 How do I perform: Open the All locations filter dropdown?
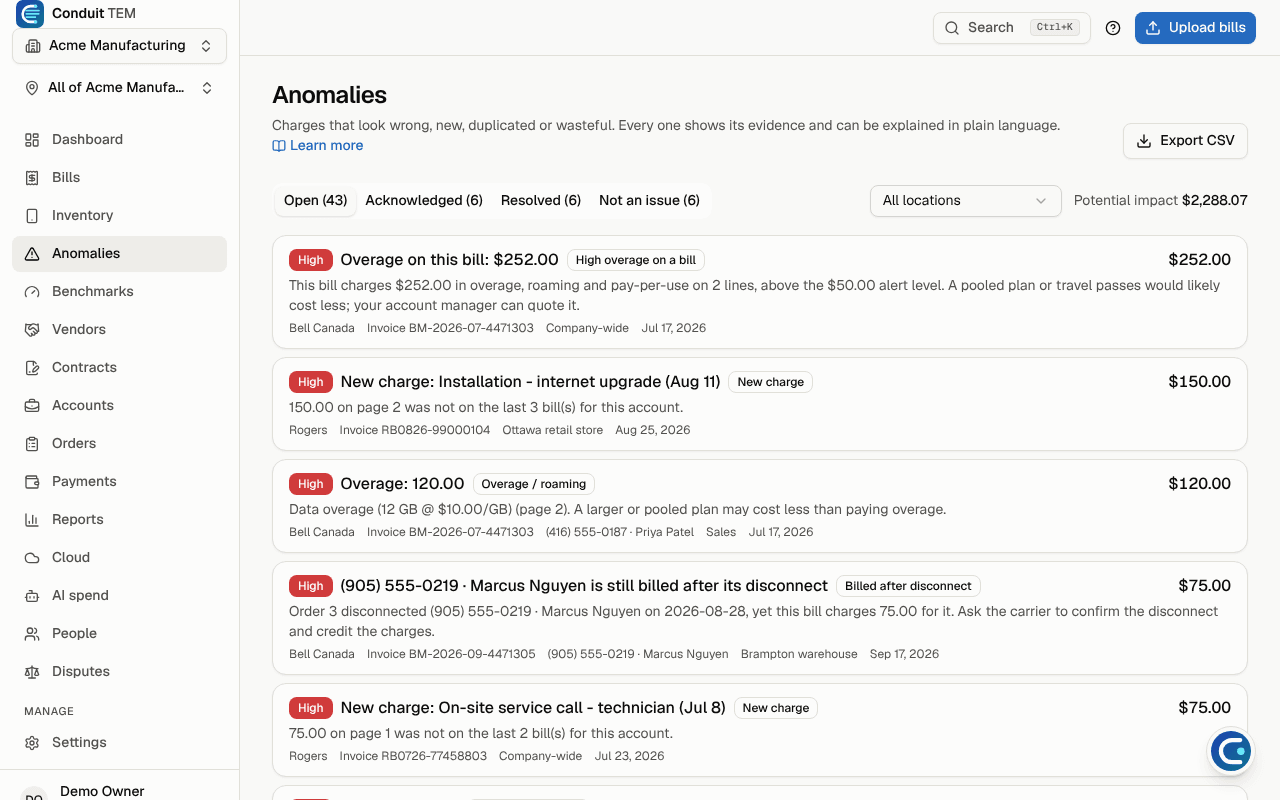pos(965,201)
